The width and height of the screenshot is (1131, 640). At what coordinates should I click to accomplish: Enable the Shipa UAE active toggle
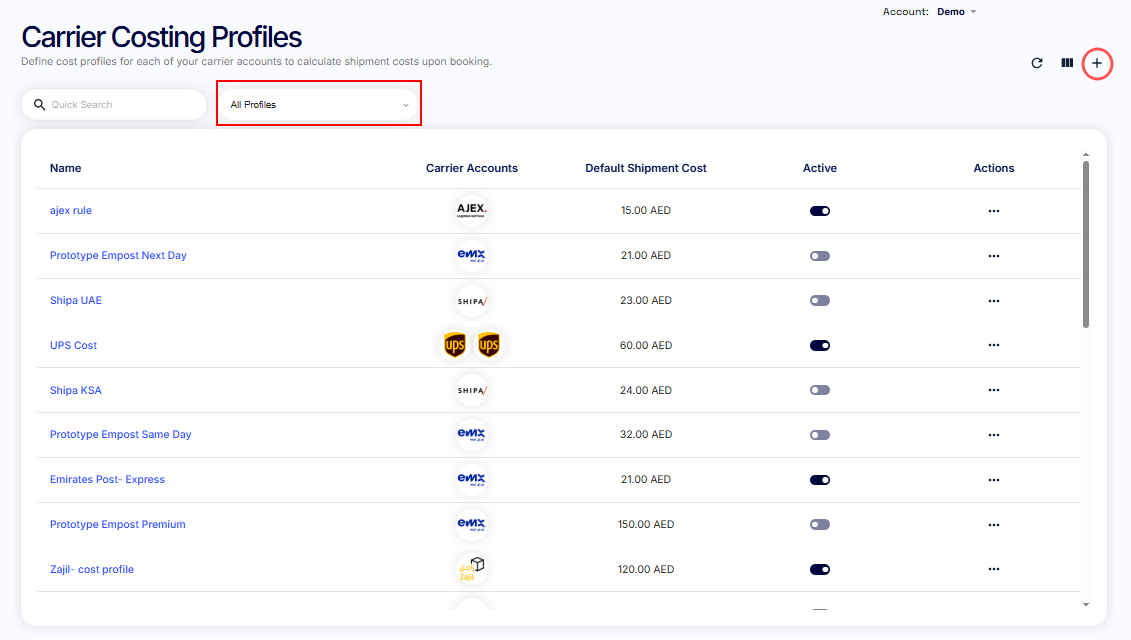coord(820,300)
